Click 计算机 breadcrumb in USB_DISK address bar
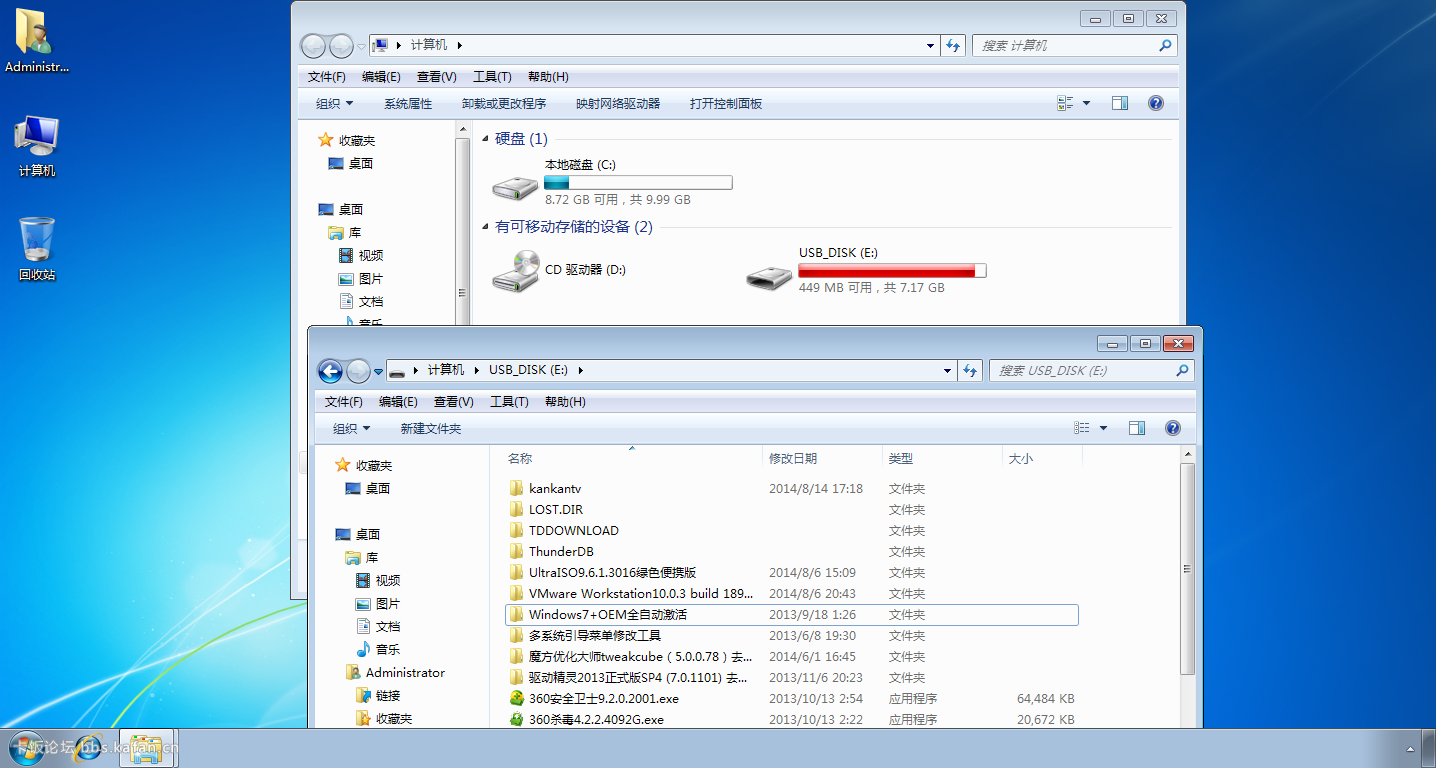 [x=446, y=370]
